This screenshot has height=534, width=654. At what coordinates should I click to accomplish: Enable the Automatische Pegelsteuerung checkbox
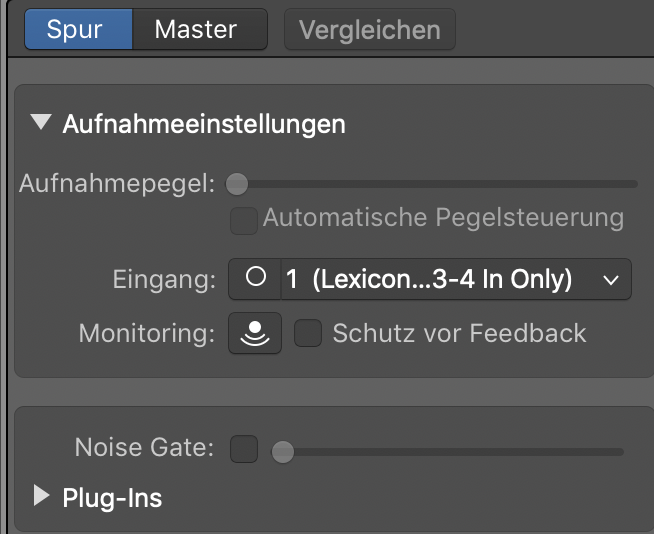click(243, 220)
